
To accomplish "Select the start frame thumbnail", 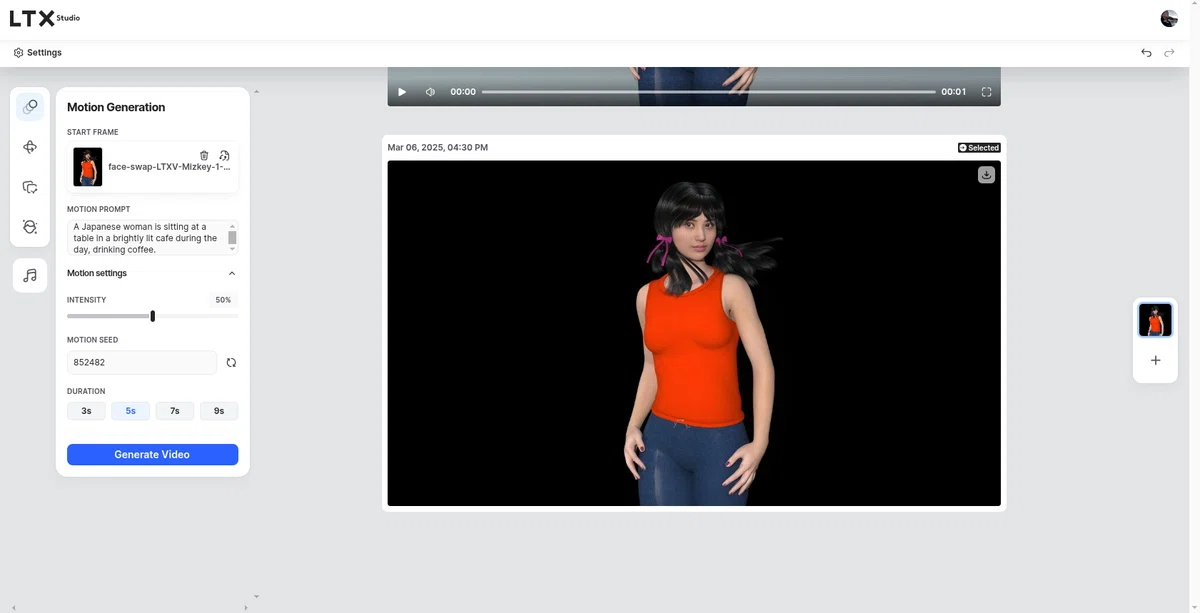I will point(88,167).
